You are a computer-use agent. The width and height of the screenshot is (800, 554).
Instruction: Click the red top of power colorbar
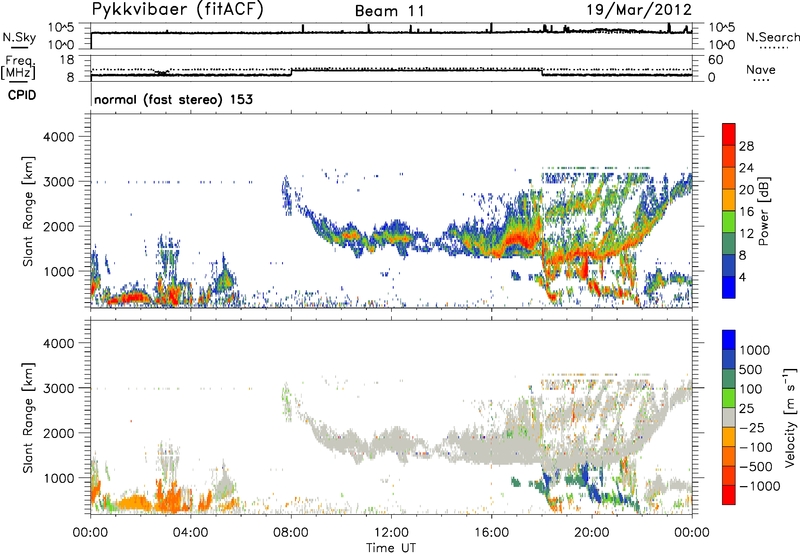coord(729,134)
